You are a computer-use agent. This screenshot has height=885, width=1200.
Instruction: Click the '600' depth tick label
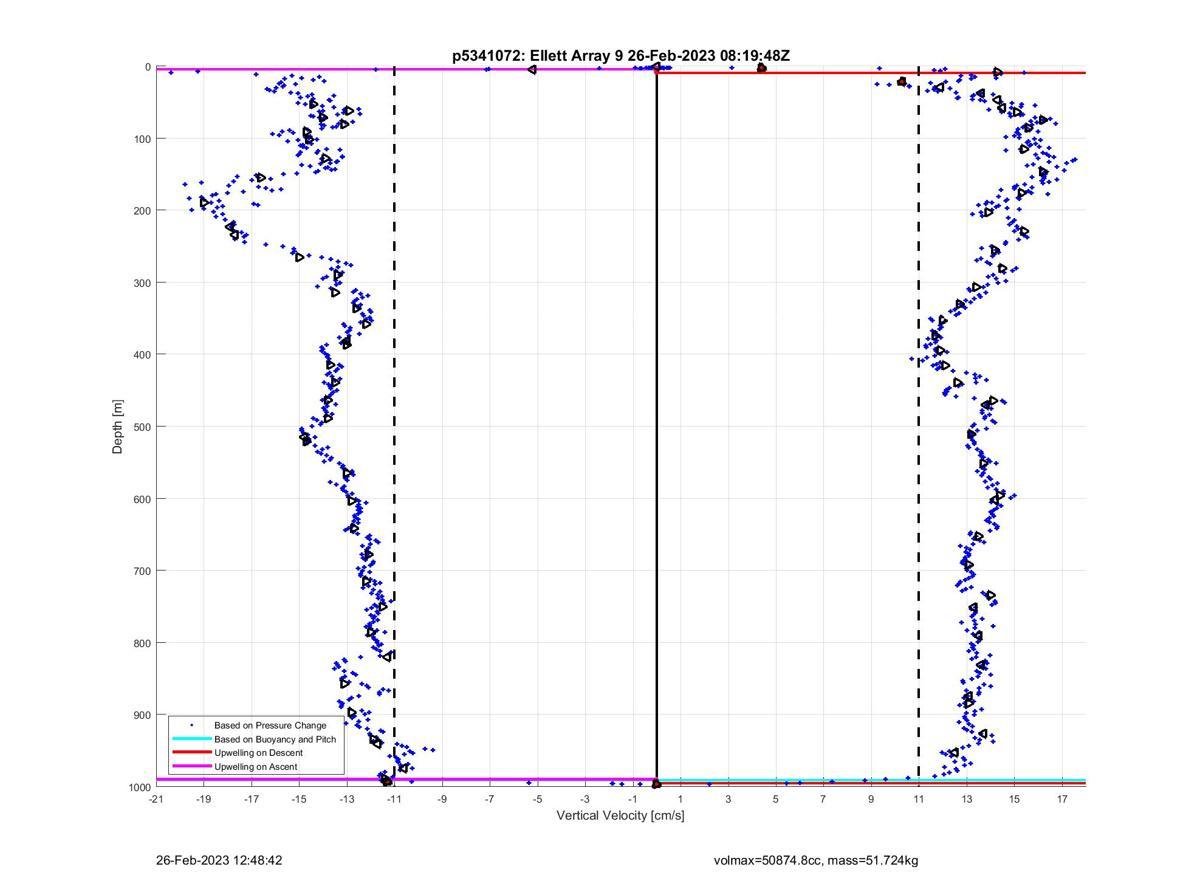(x=141, y=499)
